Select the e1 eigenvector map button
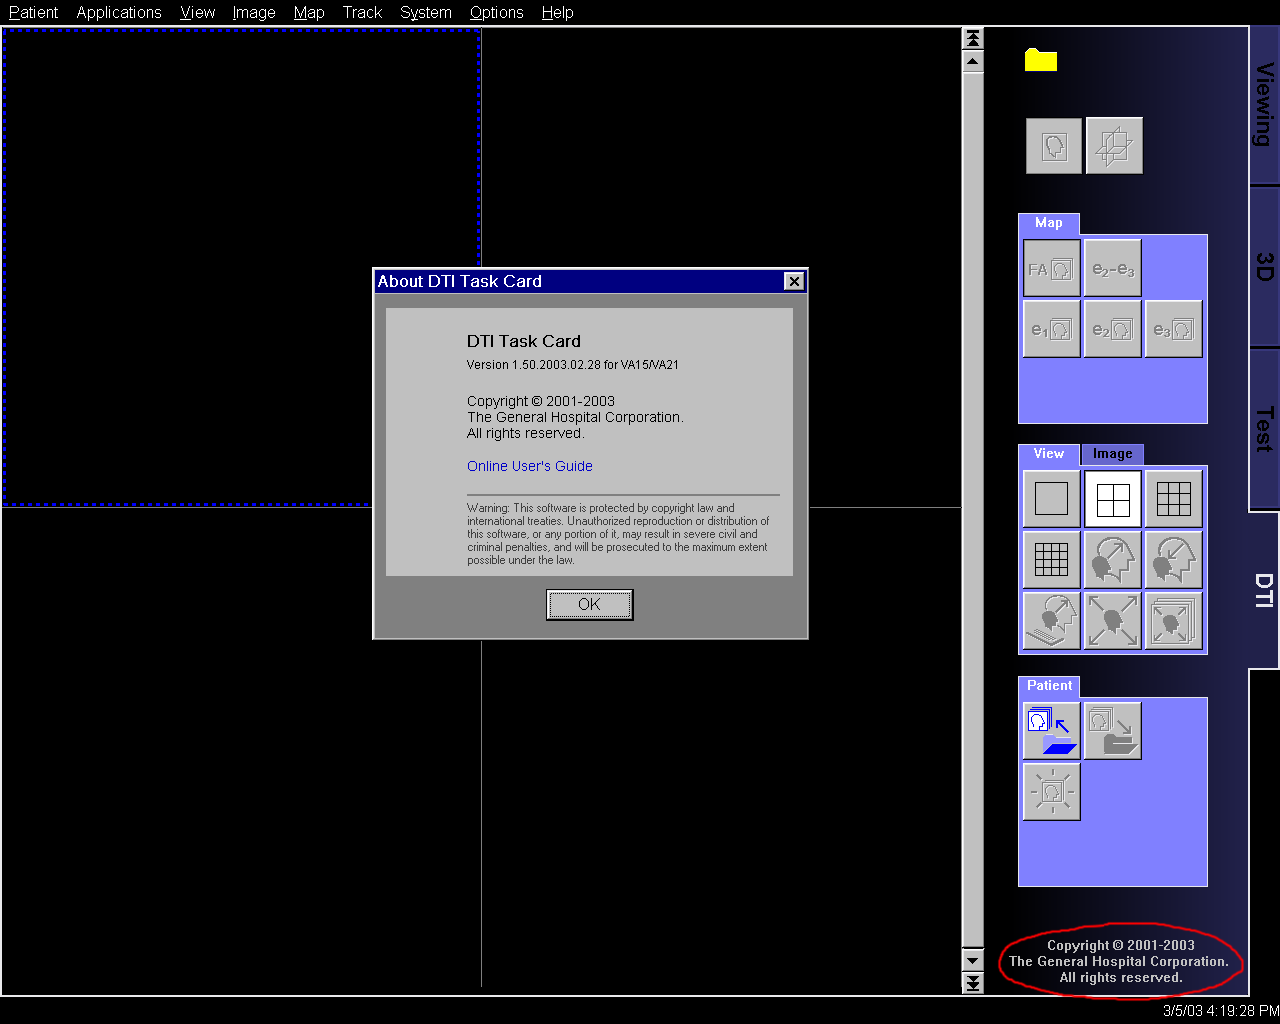 pyautogui.click(x=1051, y=329)
